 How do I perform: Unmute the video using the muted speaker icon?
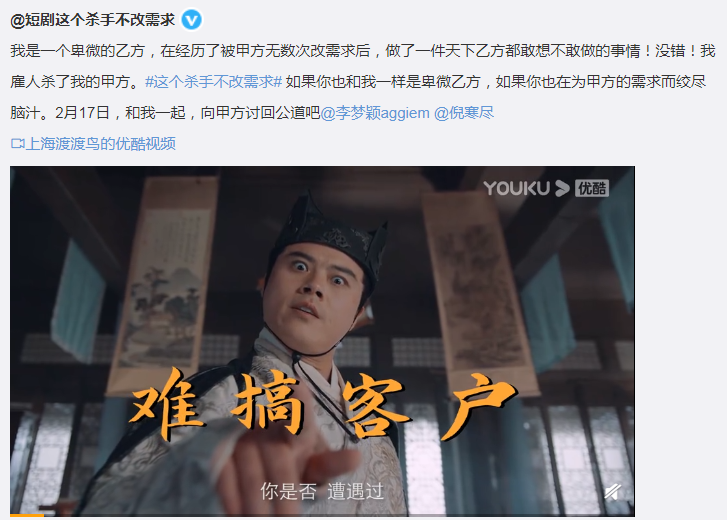[x=612, y=491]
